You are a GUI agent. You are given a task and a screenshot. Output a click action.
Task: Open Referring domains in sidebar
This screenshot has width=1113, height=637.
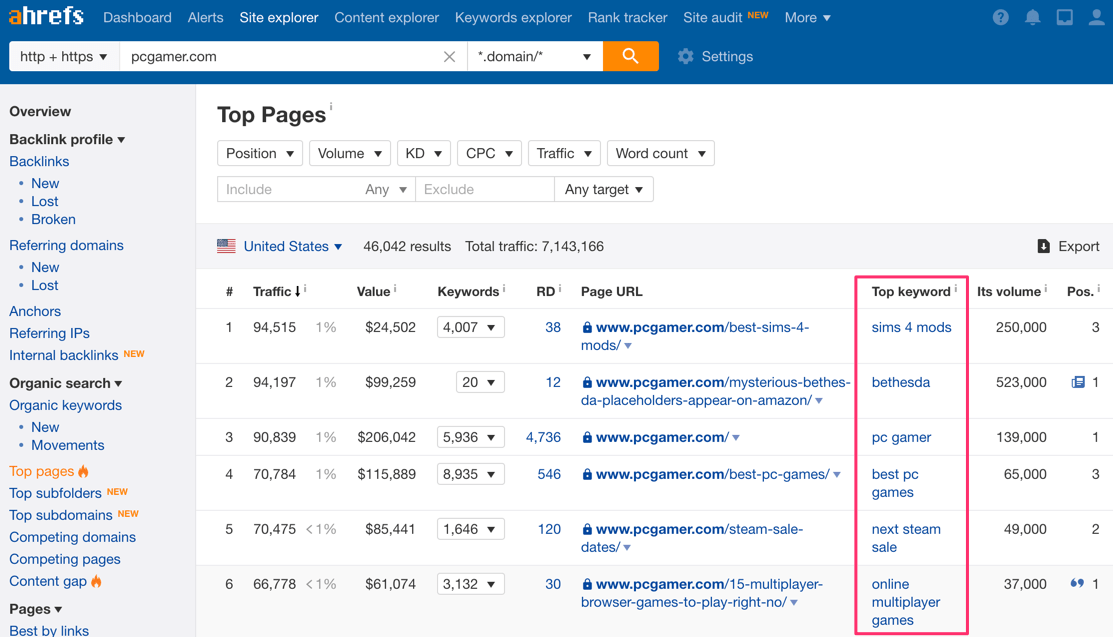(66, 245)
